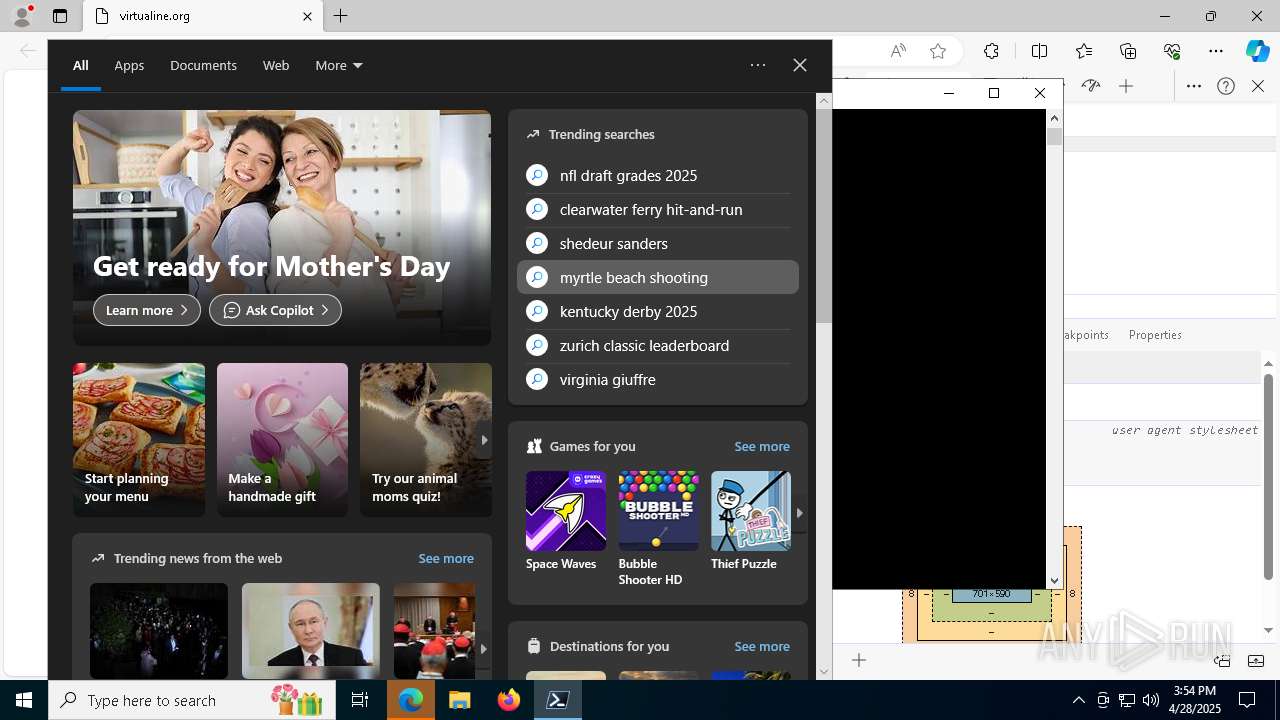Open Thief Puzzle game thumbnail

point(751,511)
